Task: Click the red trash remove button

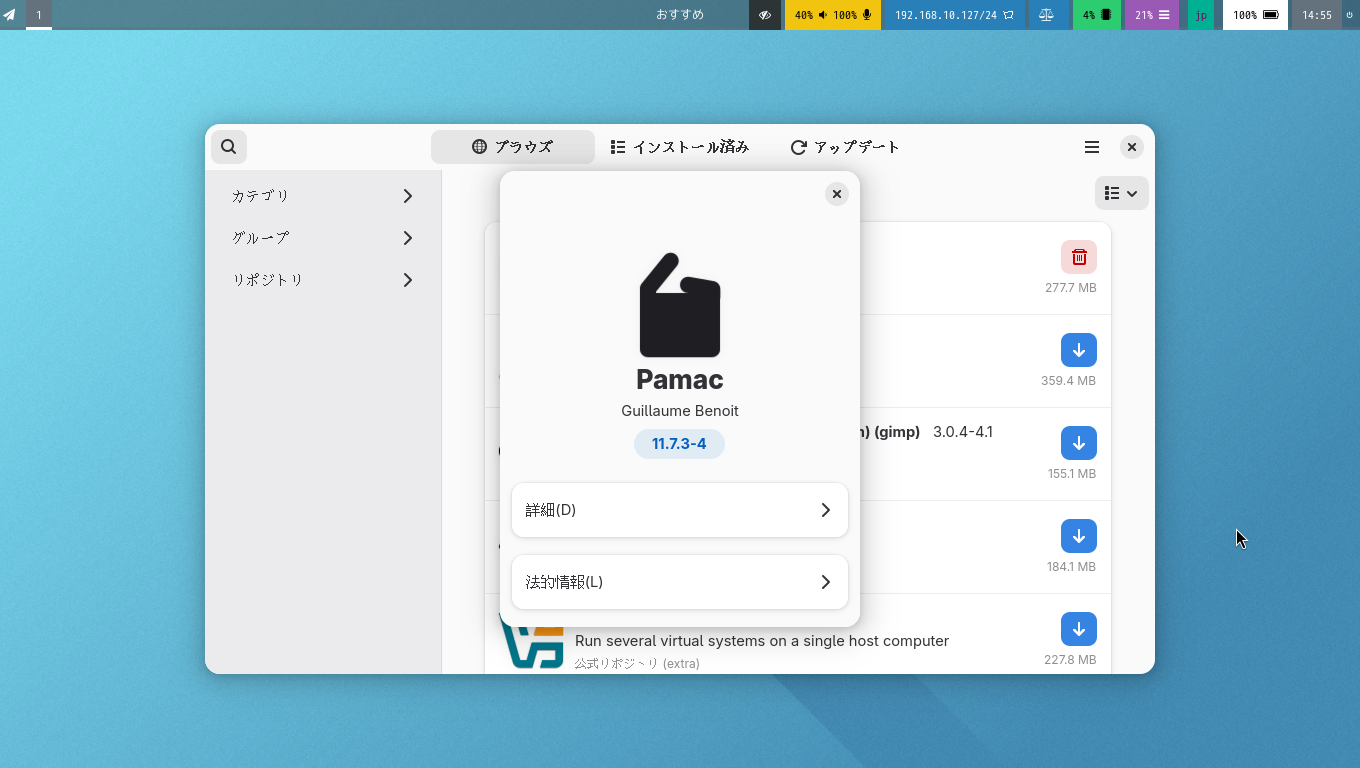Action: pos(1079,257)
